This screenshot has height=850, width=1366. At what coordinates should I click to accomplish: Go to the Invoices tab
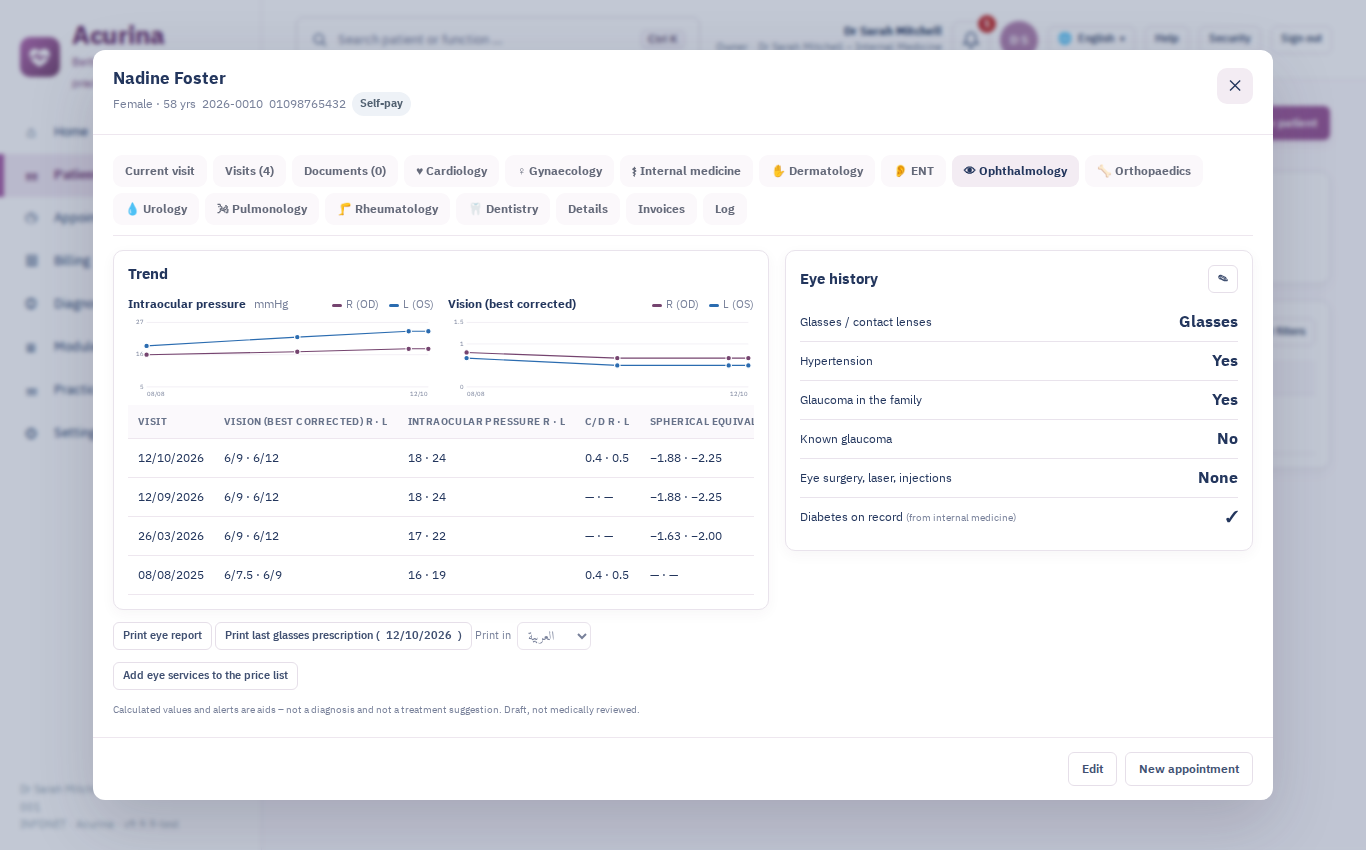point(661,209)
